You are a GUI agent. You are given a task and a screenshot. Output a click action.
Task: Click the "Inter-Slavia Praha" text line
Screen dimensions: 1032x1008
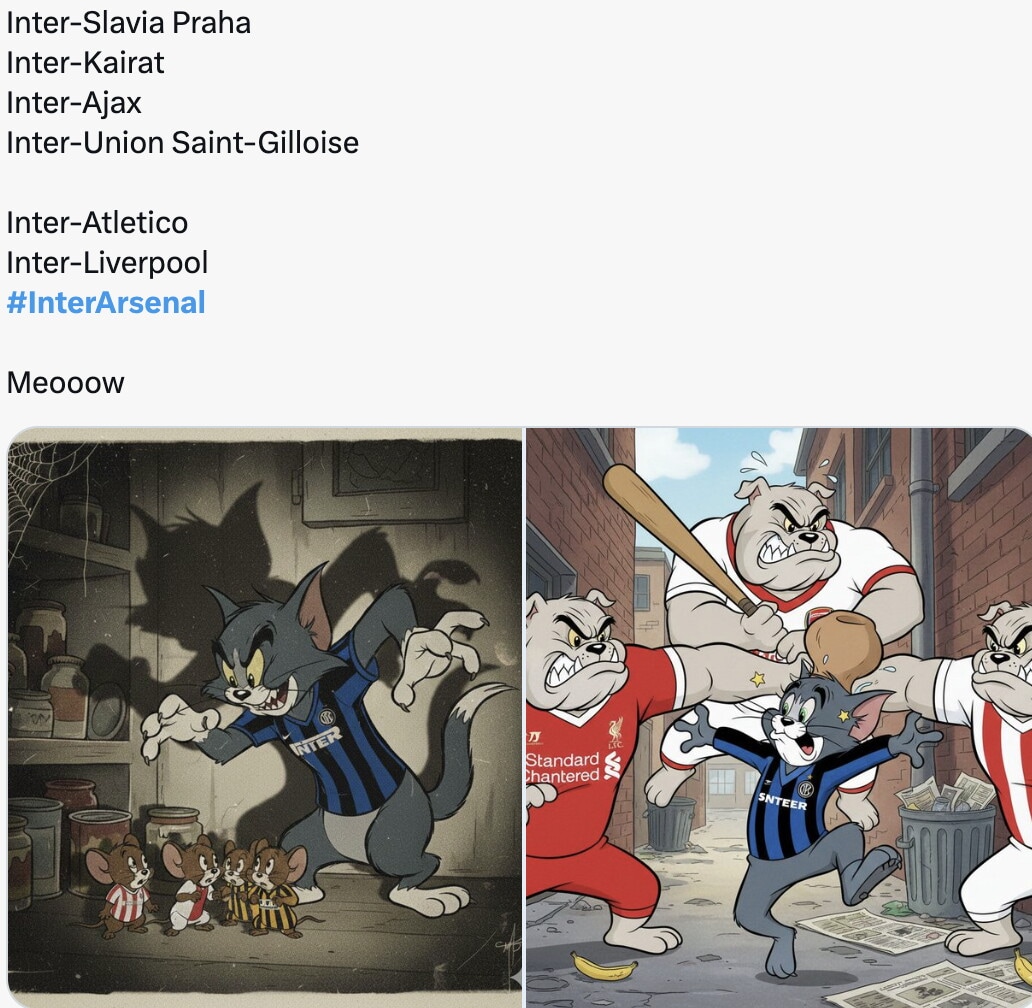128,23
